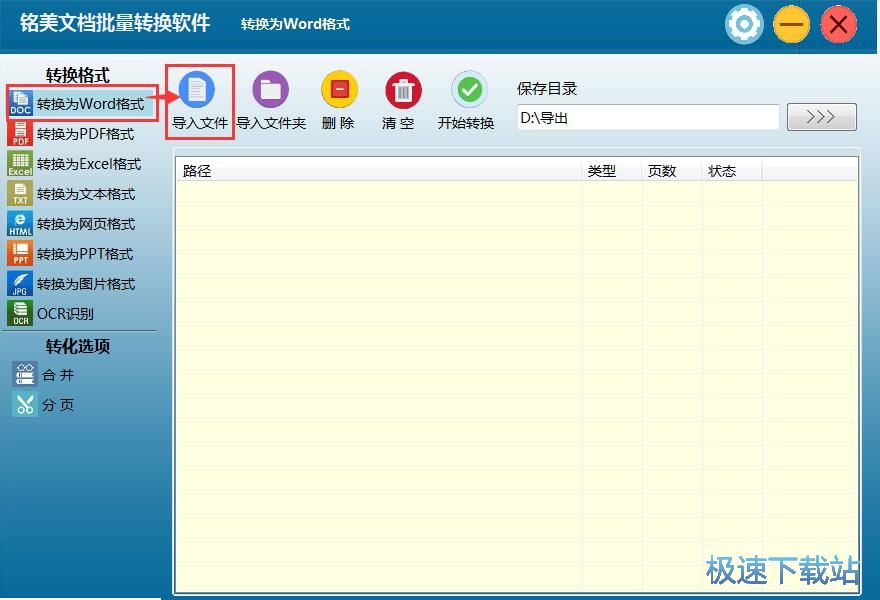Image resolution: width=880 pixels, height=600 pixels.
Task: Import a folder via 导入文件夹
Action: point(271,102)
